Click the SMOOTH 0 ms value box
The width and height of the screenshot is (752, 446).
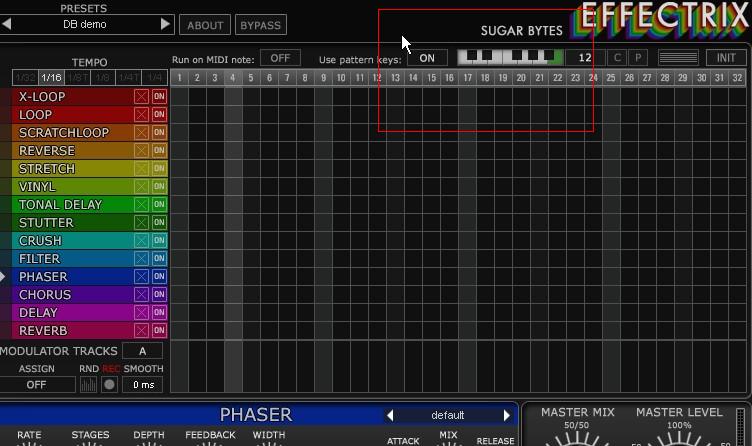pos(142,385)
